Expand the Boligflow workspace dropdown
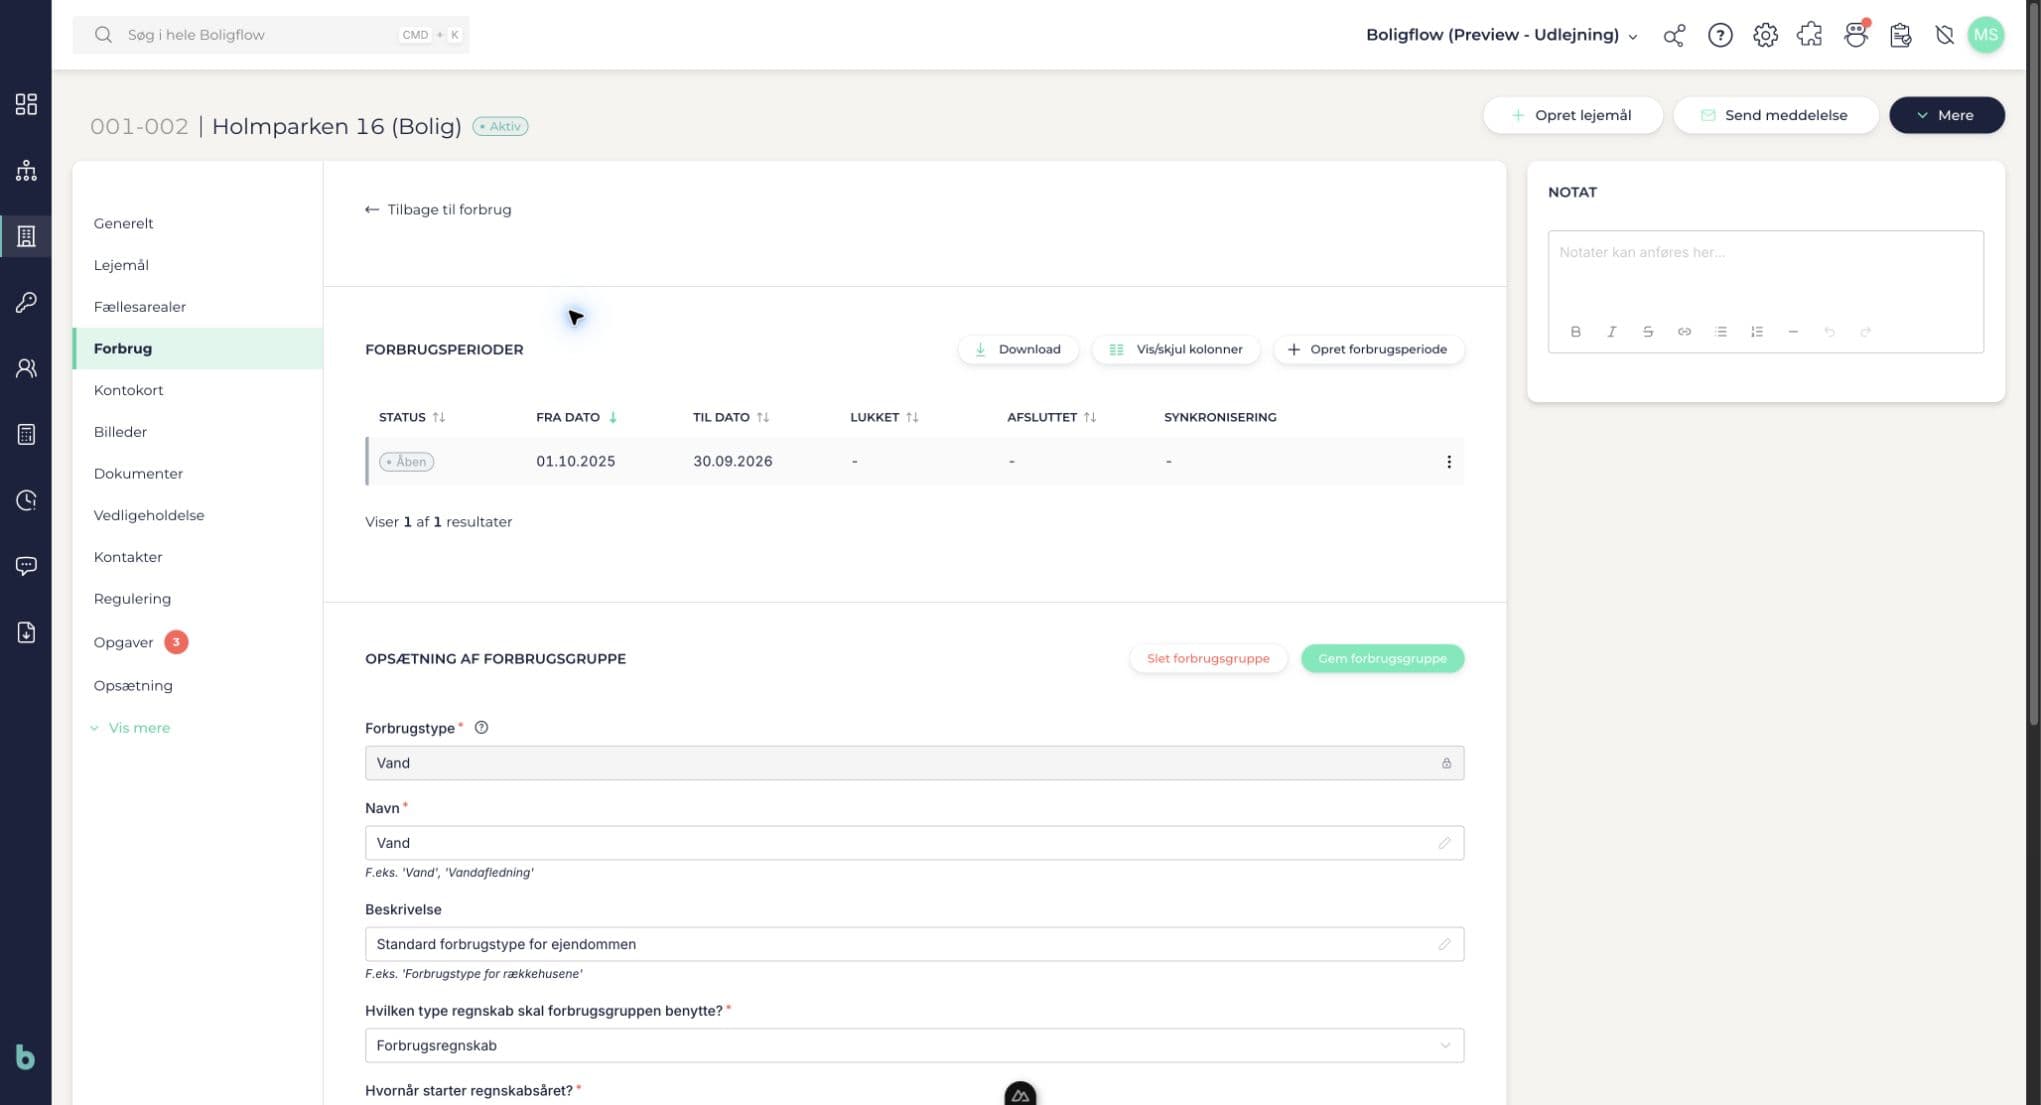The image size is (2041, 1105). (x=1502, y=35)
